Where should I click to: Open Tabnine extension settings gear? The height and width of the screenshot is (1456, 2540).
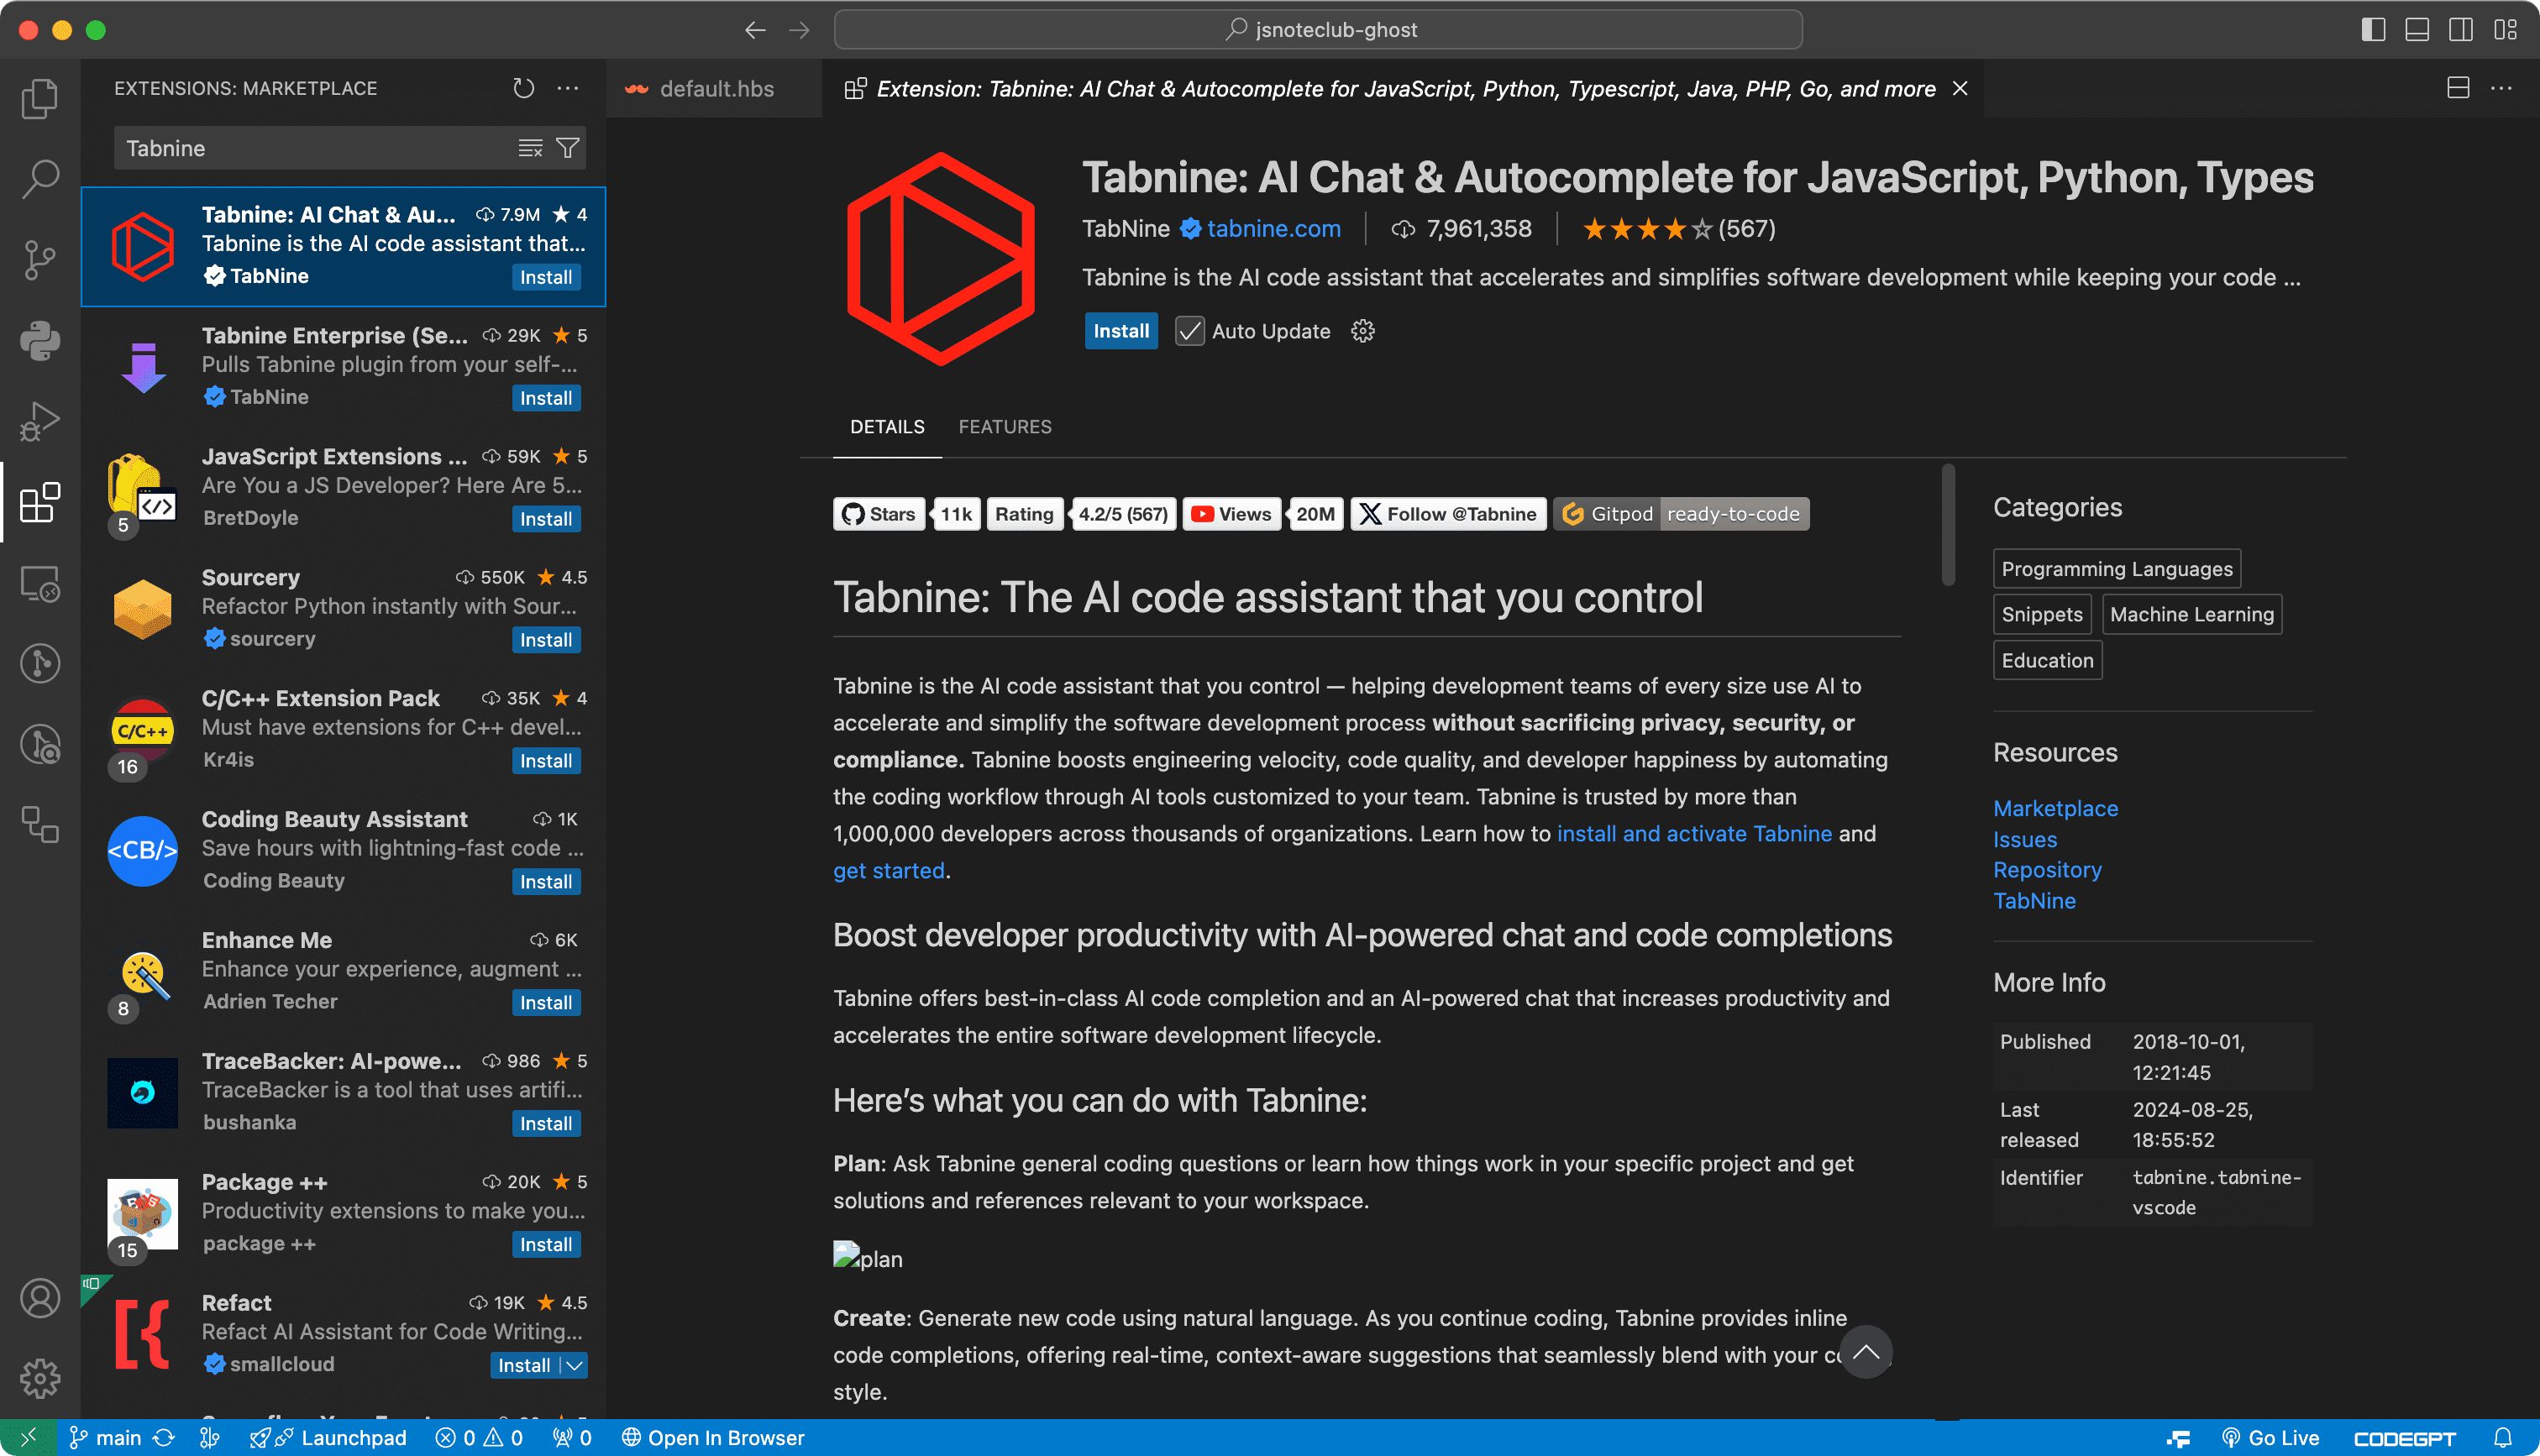point(1363,331)
